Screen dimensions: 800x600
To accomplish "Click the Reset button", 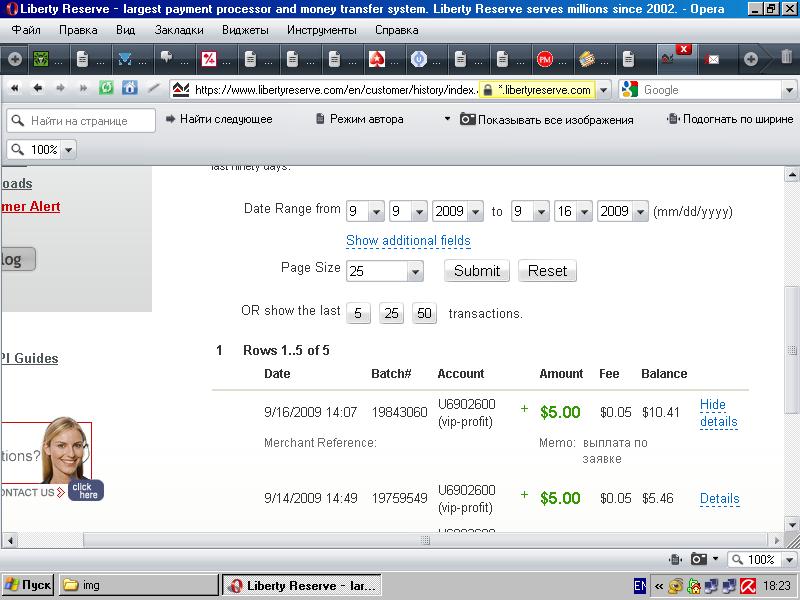I will tap(547, 270).
